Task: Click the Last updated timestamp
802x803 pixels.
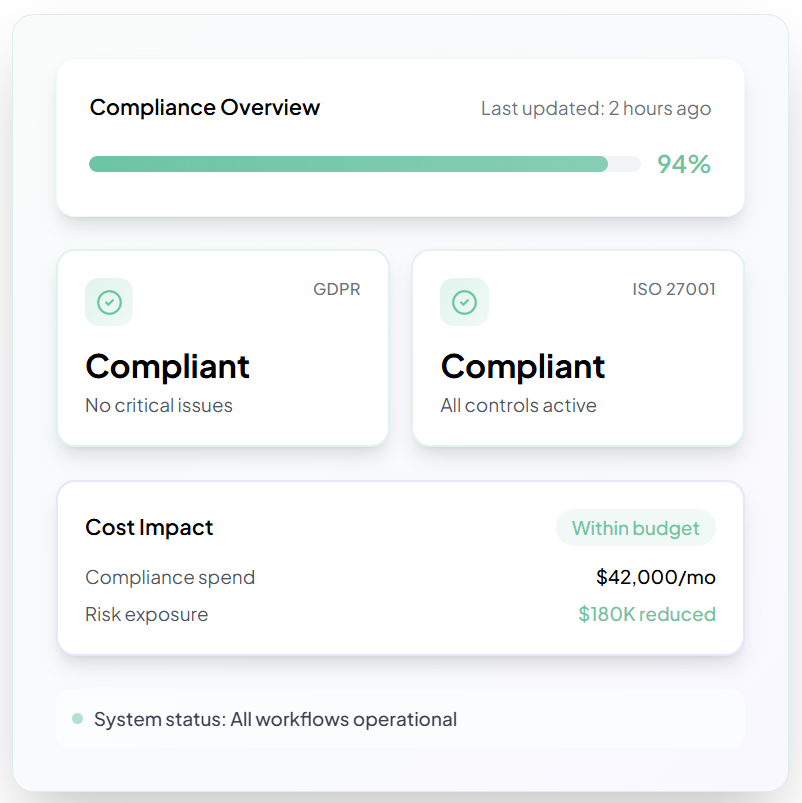Action: pyautogui.click(x=596, y=108)
